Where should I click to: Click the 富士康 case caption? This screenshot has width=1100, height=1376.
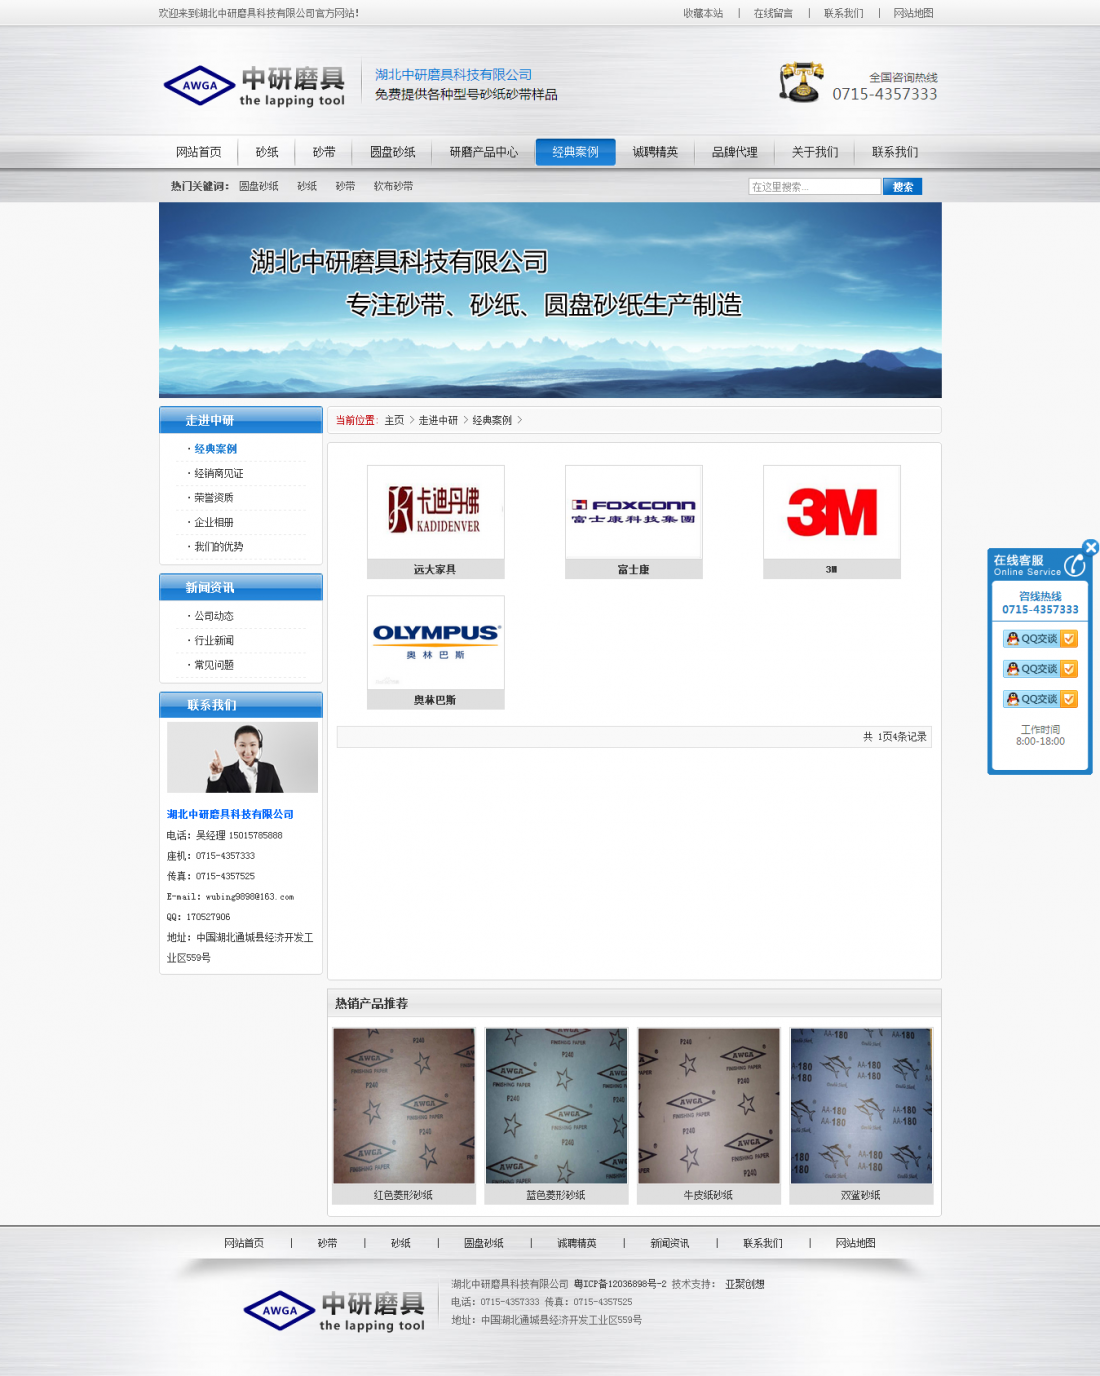(x=633, y=570)
